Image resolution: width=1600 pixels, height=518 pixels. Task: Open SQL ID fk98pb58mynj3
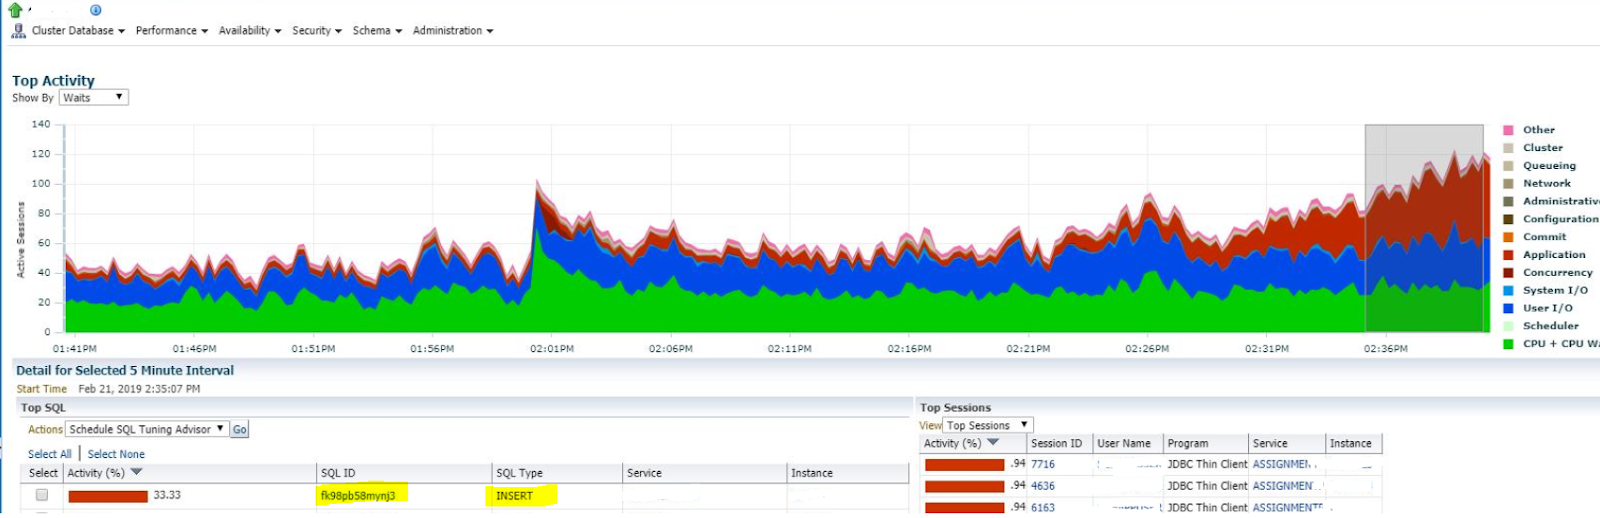coord(358,496)
